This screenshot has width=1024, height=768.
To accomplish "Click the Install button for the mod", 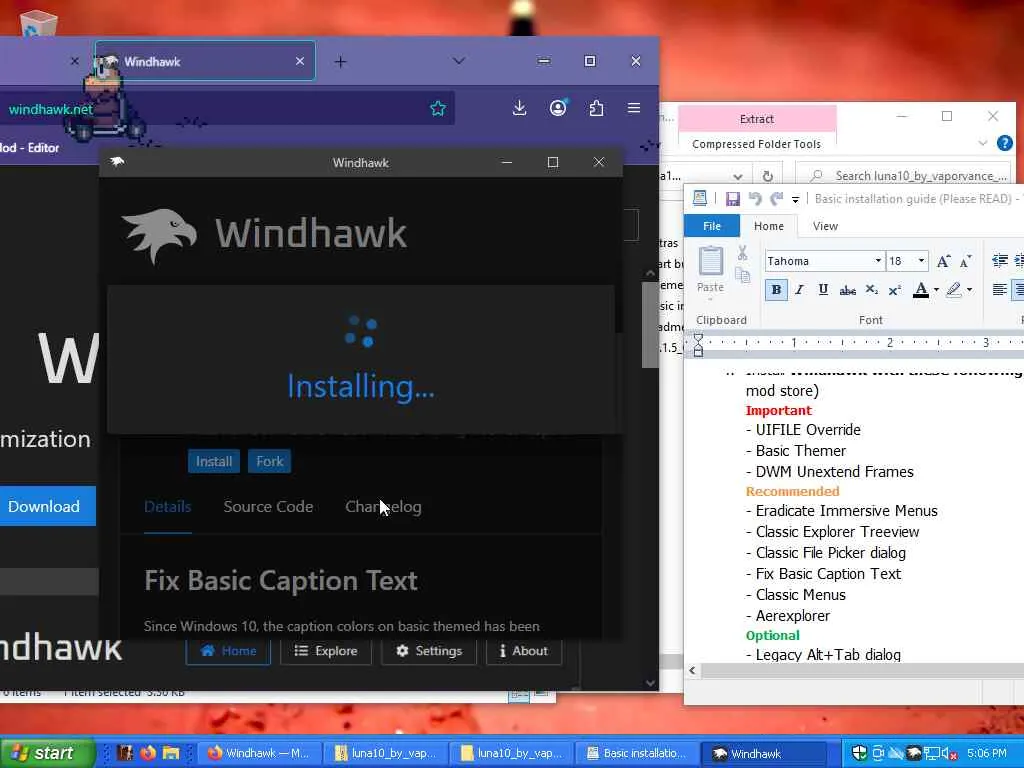I will [214, 461].
